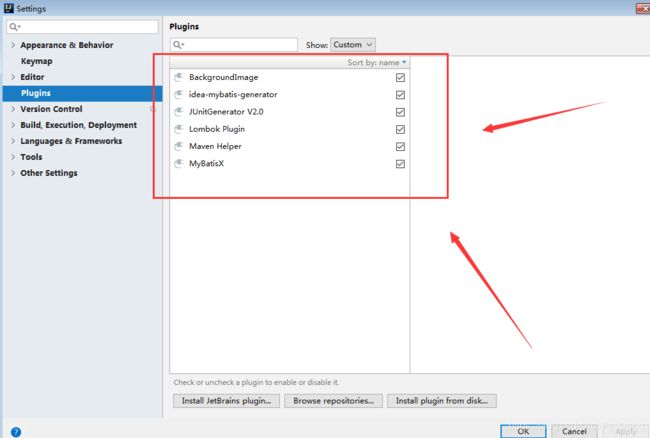The image size is (650, 438).
Task: Expand the Tools settings node
Action: coord(13,157)
